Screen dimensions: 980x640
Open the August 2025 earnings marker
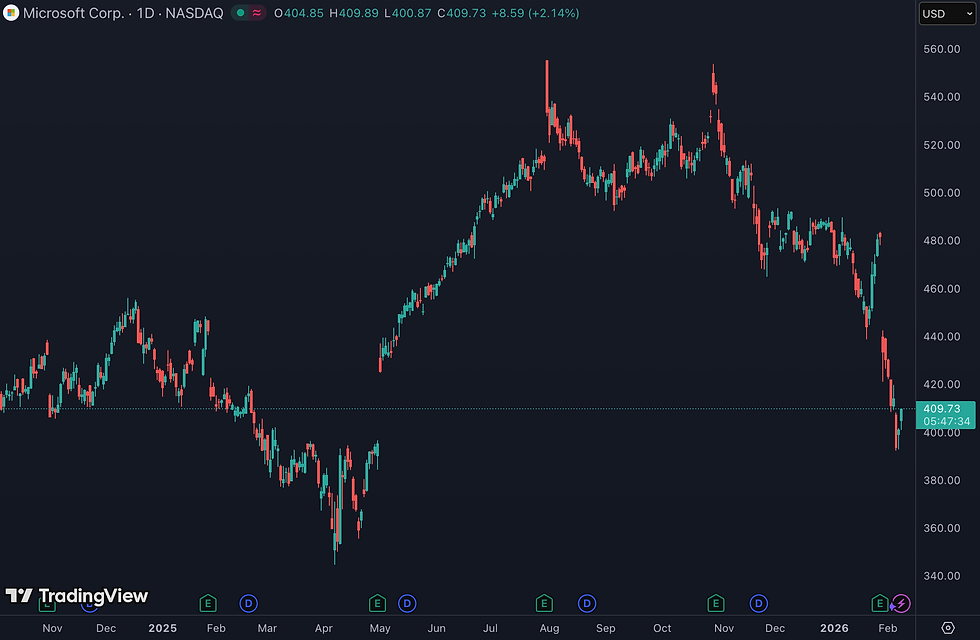tap(544, 604)
